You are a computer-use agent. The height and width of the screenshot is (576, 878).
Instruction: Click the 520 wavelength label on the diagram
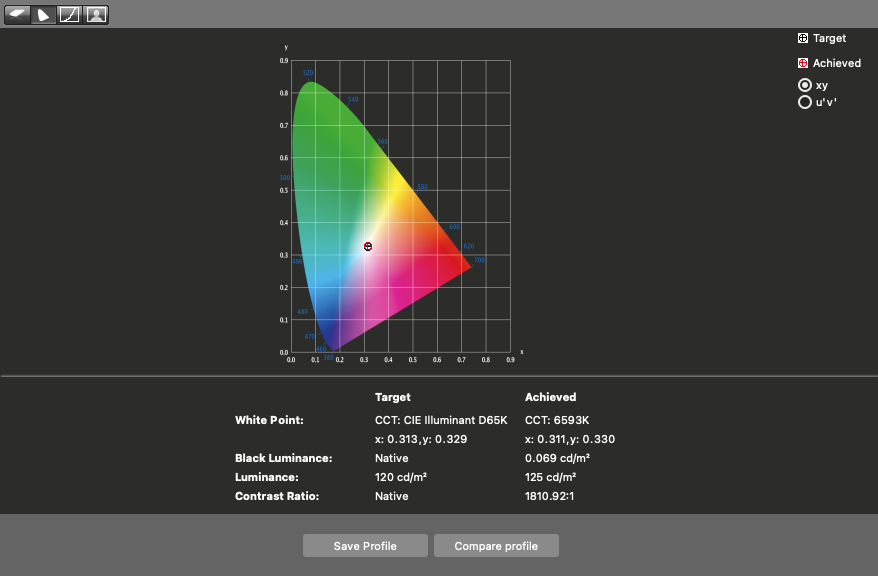308,73
